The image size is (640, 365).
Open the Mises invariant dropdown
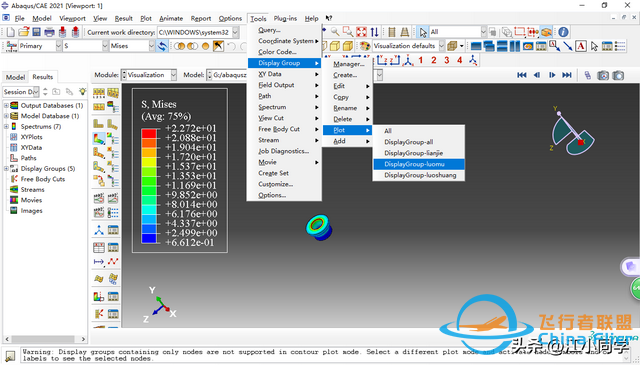click(132, 46)
